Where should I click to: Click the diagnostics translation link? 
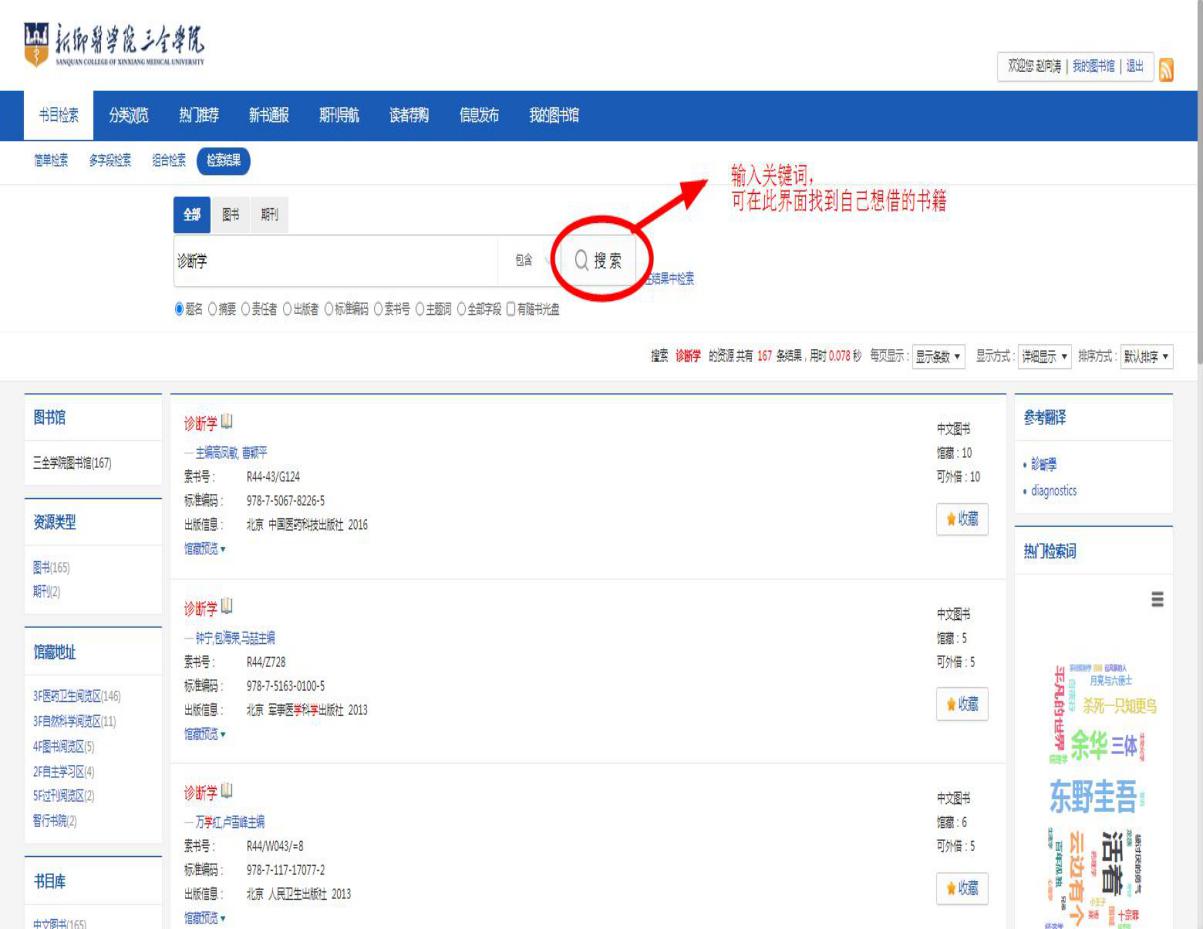pyautogui.click(x=1049, y=491)
